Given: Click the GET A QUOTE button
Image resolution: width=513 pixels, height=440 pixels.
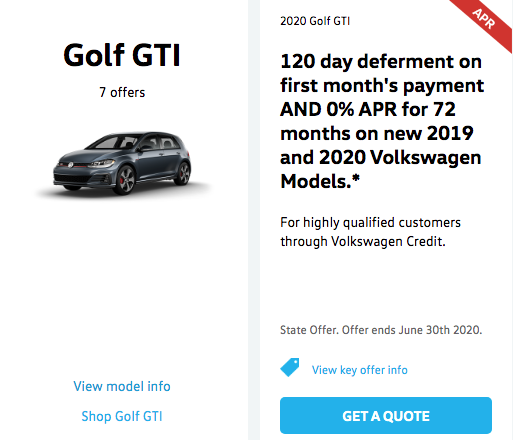Looking at the screenshot, I should tap(386, 415).
